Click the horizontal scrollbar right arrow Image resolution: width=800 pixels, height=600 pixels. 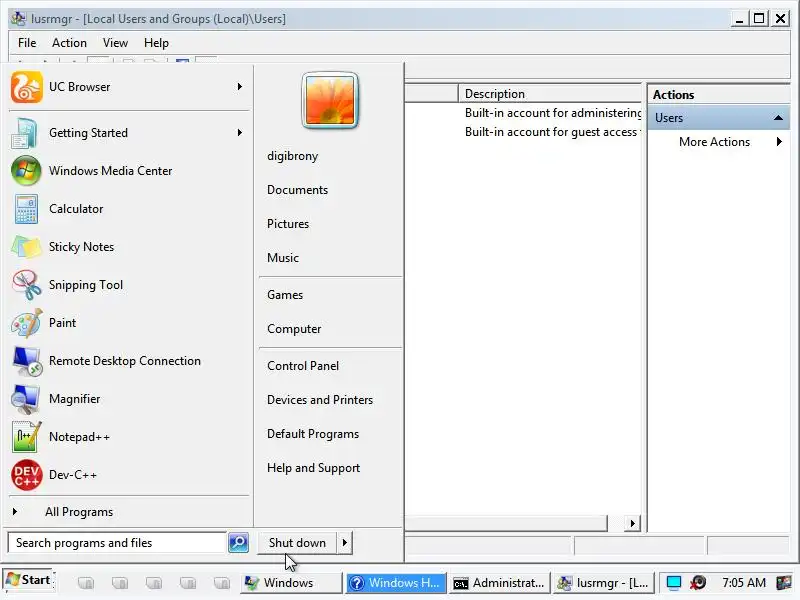pos(633,523)
